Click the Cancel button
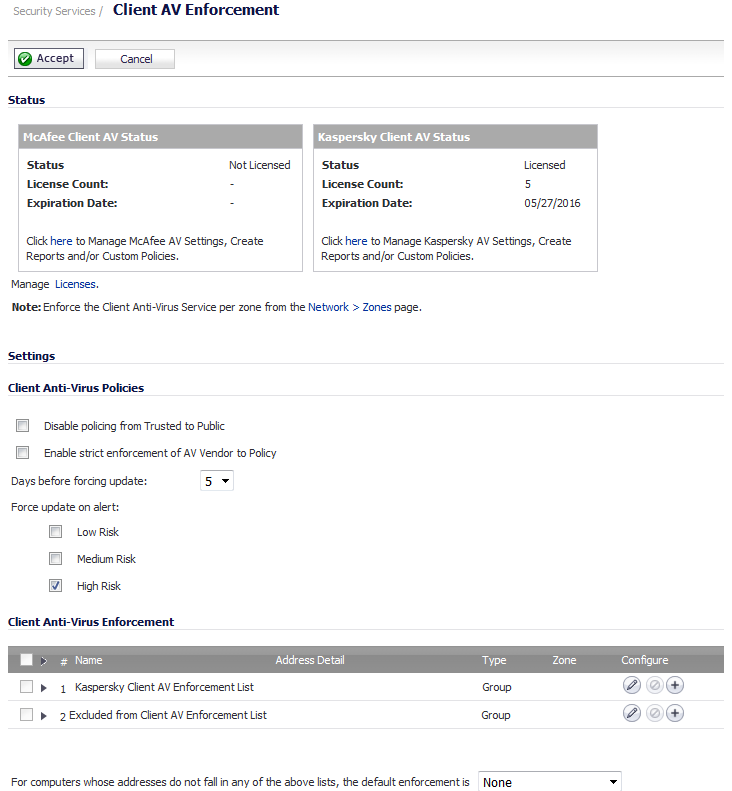Image resolution: width=732 pixels, height=791 pixels. 135,59
